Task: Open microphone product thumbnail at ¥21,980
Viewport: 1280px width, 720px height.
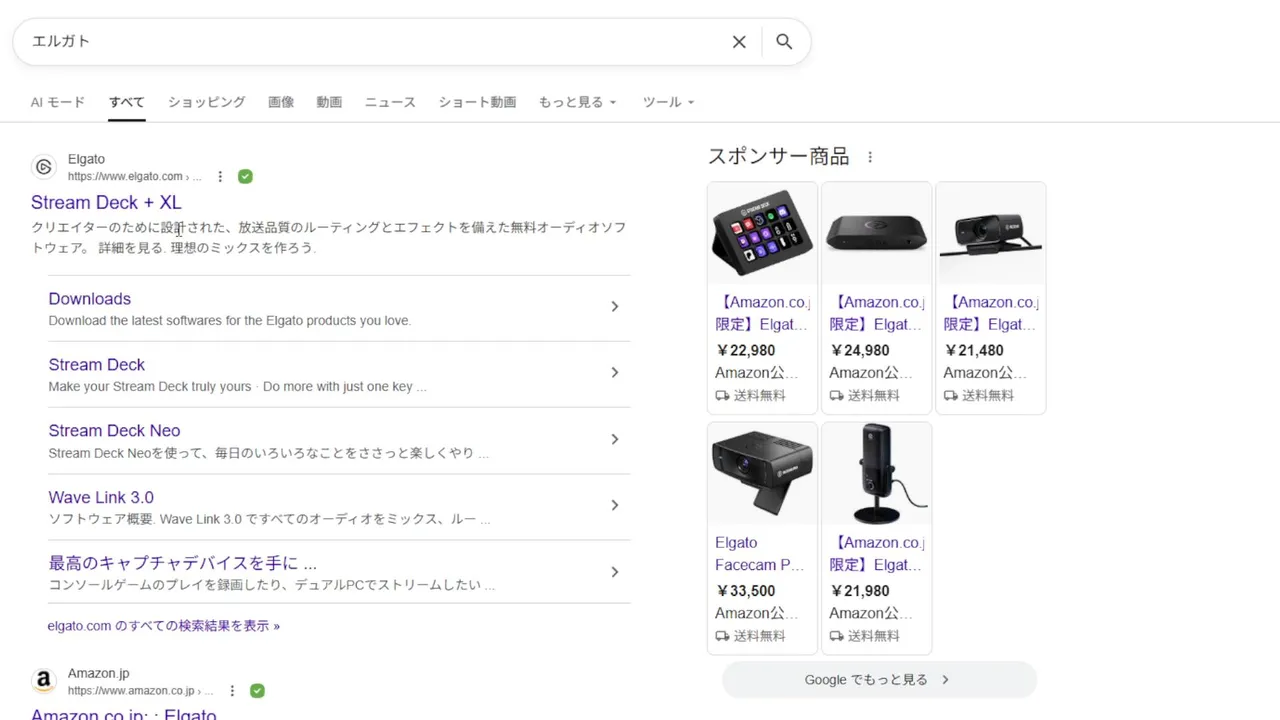Action: pos(876,474)
